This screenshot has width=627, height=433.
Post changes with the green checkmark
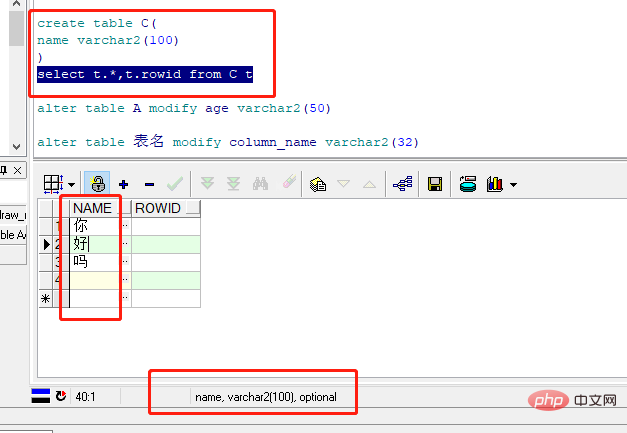coord(175,184)
